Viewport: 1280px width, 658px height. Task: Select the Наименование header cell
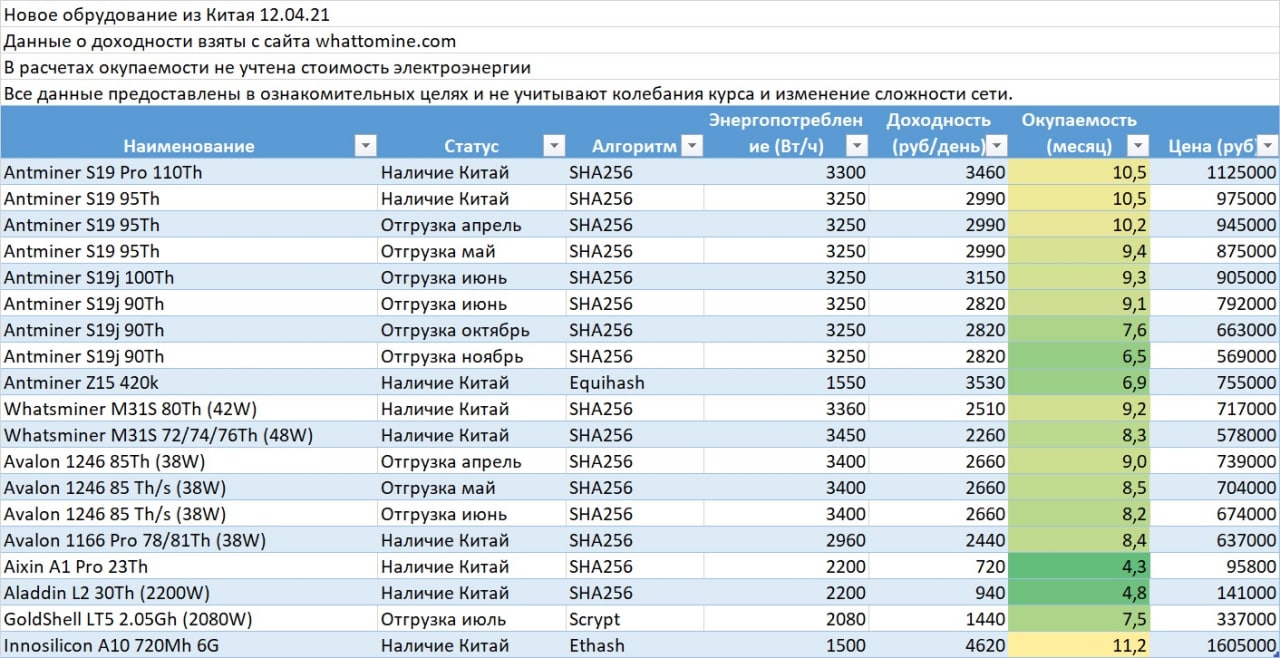pyautogui.click(x=189, y=133)
